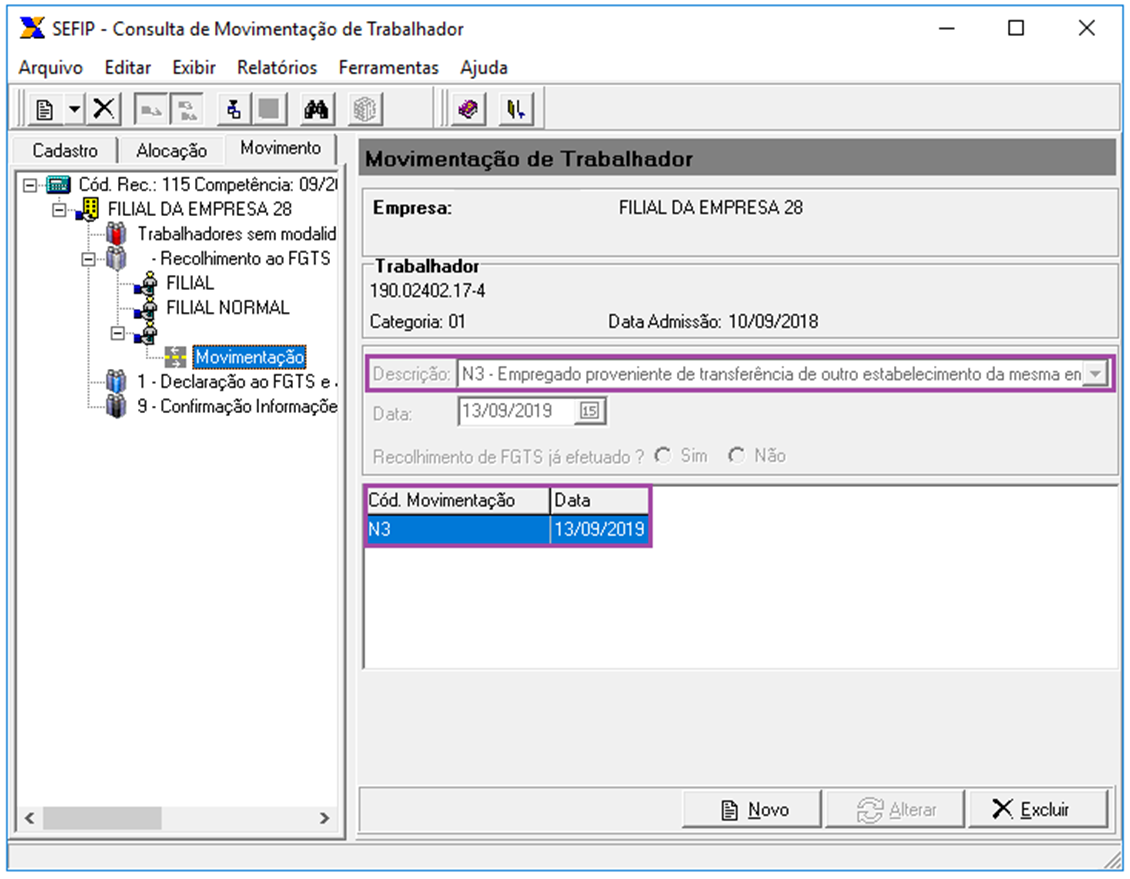Click the Data column header
The image size is (1130, 879).
pos(600,500)
